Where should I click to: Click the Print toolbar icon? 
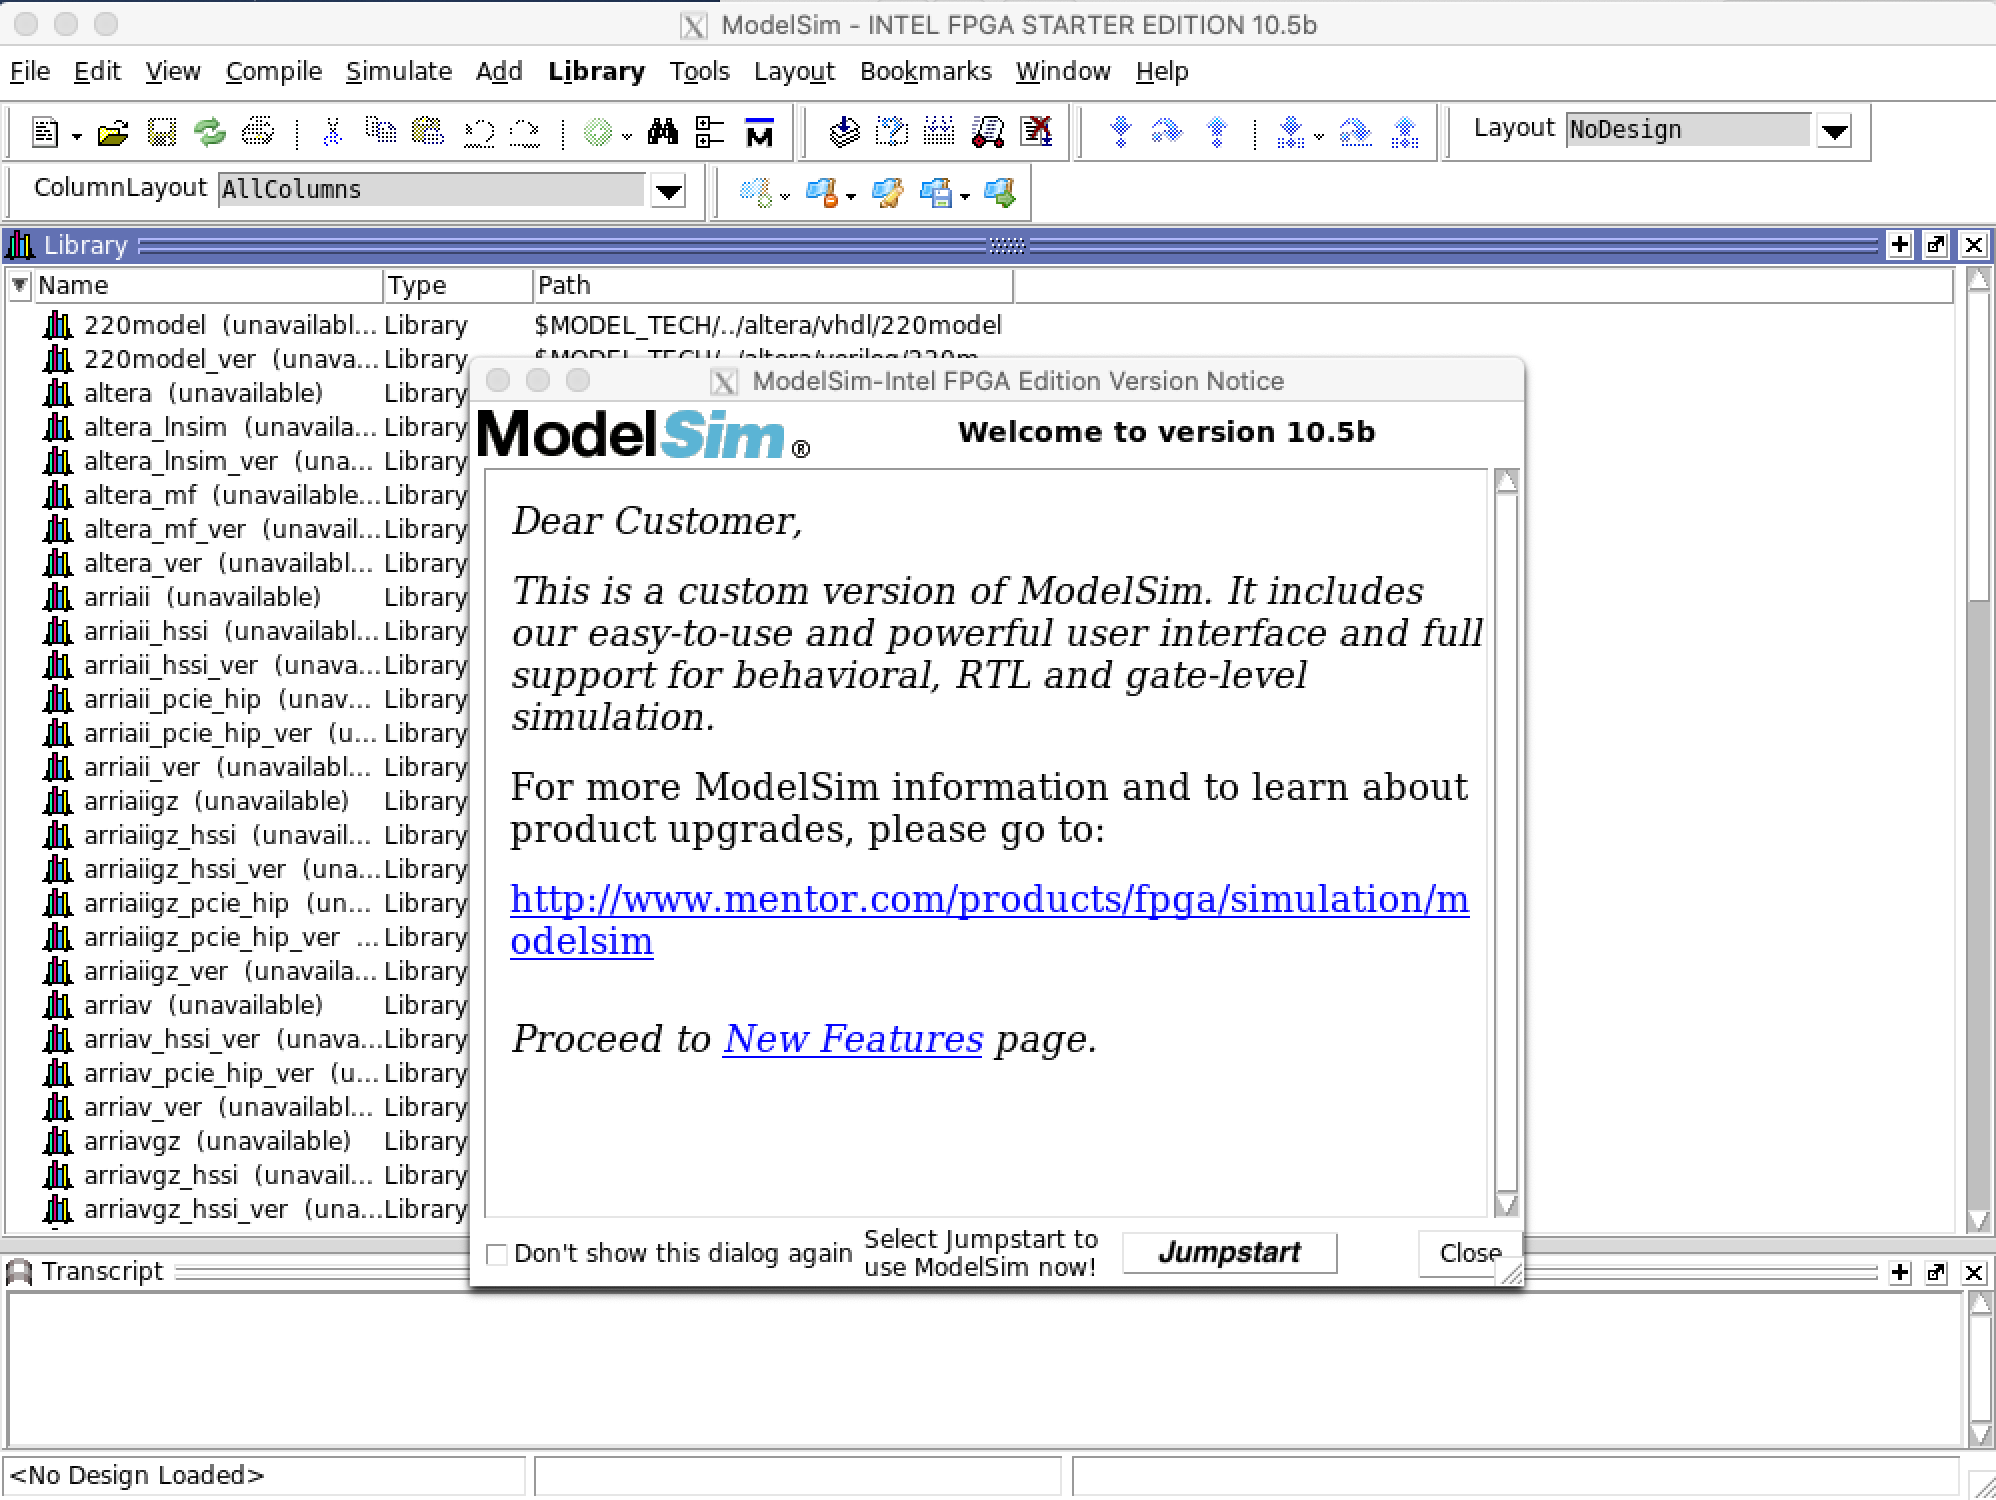point(258,132)
